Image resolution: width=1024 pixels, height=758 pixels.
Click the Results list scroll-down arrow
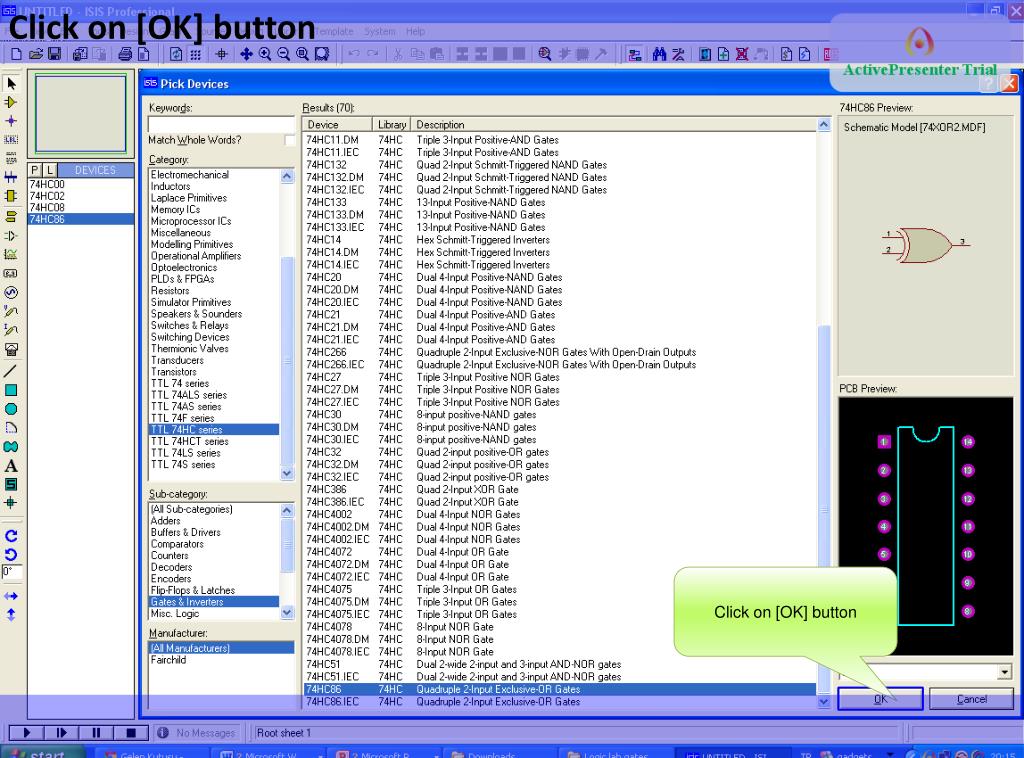point(824,701)
